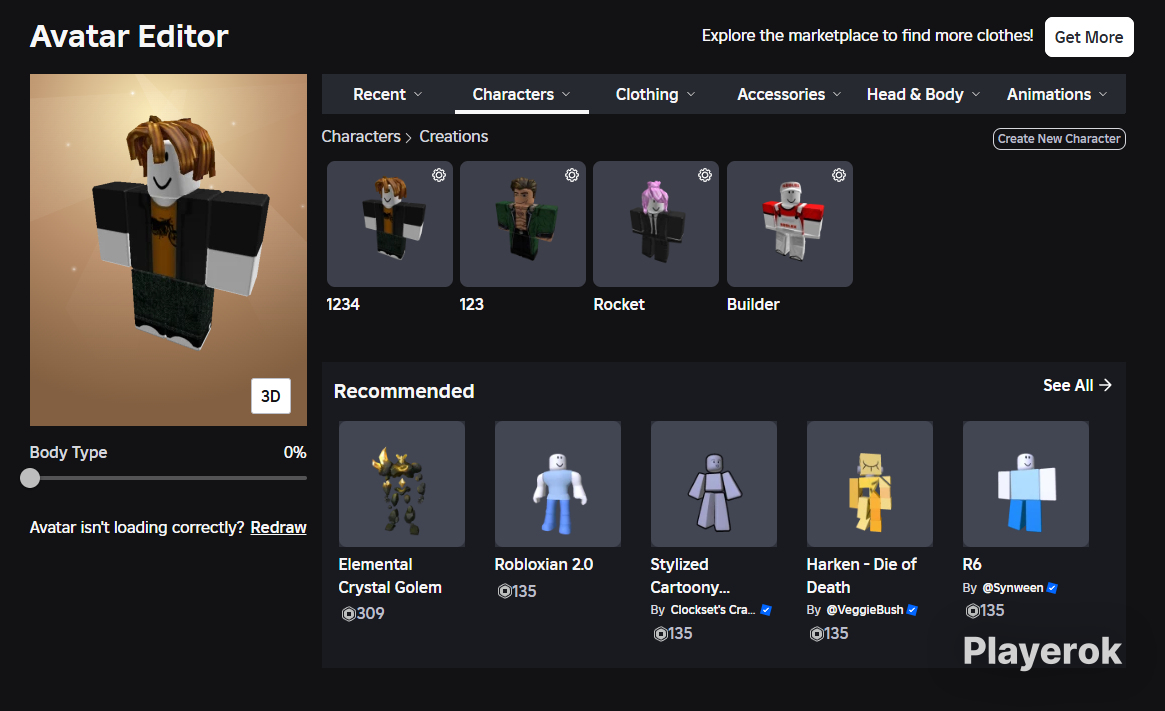Click Robux icon under R6 bundle
1165x711 pixels.
point(972,611)
